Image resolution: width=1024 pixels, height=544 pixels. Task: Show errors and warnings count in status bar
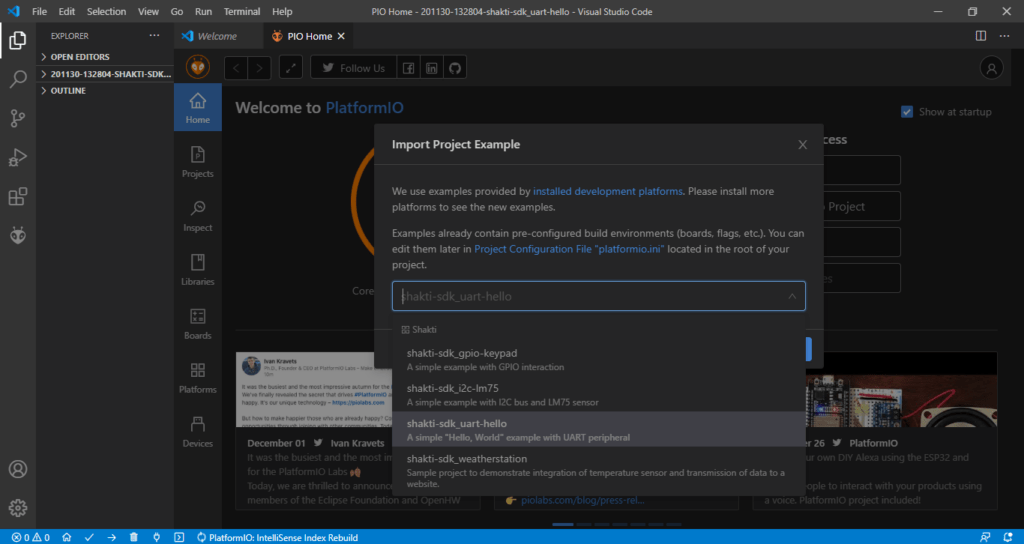(x=30, y=537)
